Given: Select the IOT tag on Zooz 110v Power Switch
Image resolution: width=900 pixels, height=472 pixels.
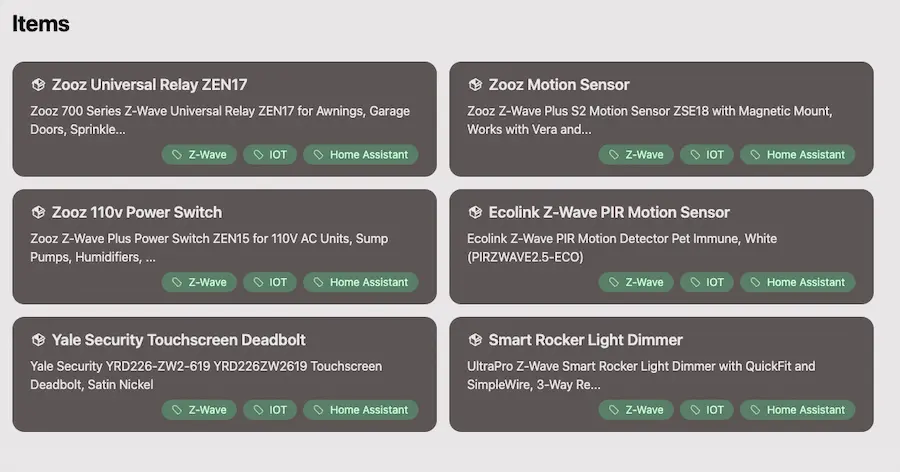Looking at the screenshot, I should [270, 282].
